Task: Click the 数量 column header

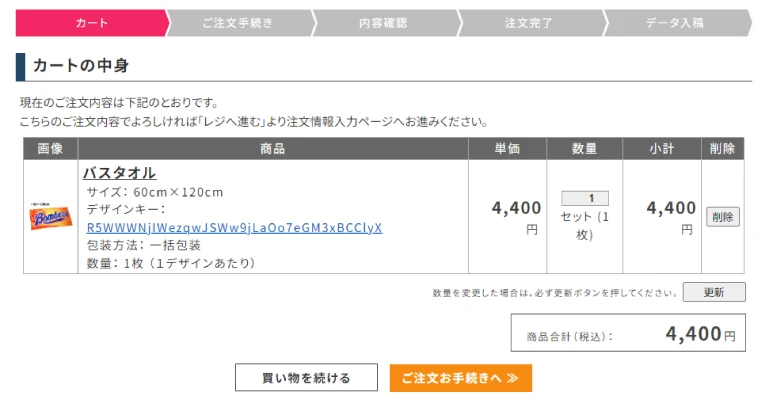Action: tap(584, 149)
